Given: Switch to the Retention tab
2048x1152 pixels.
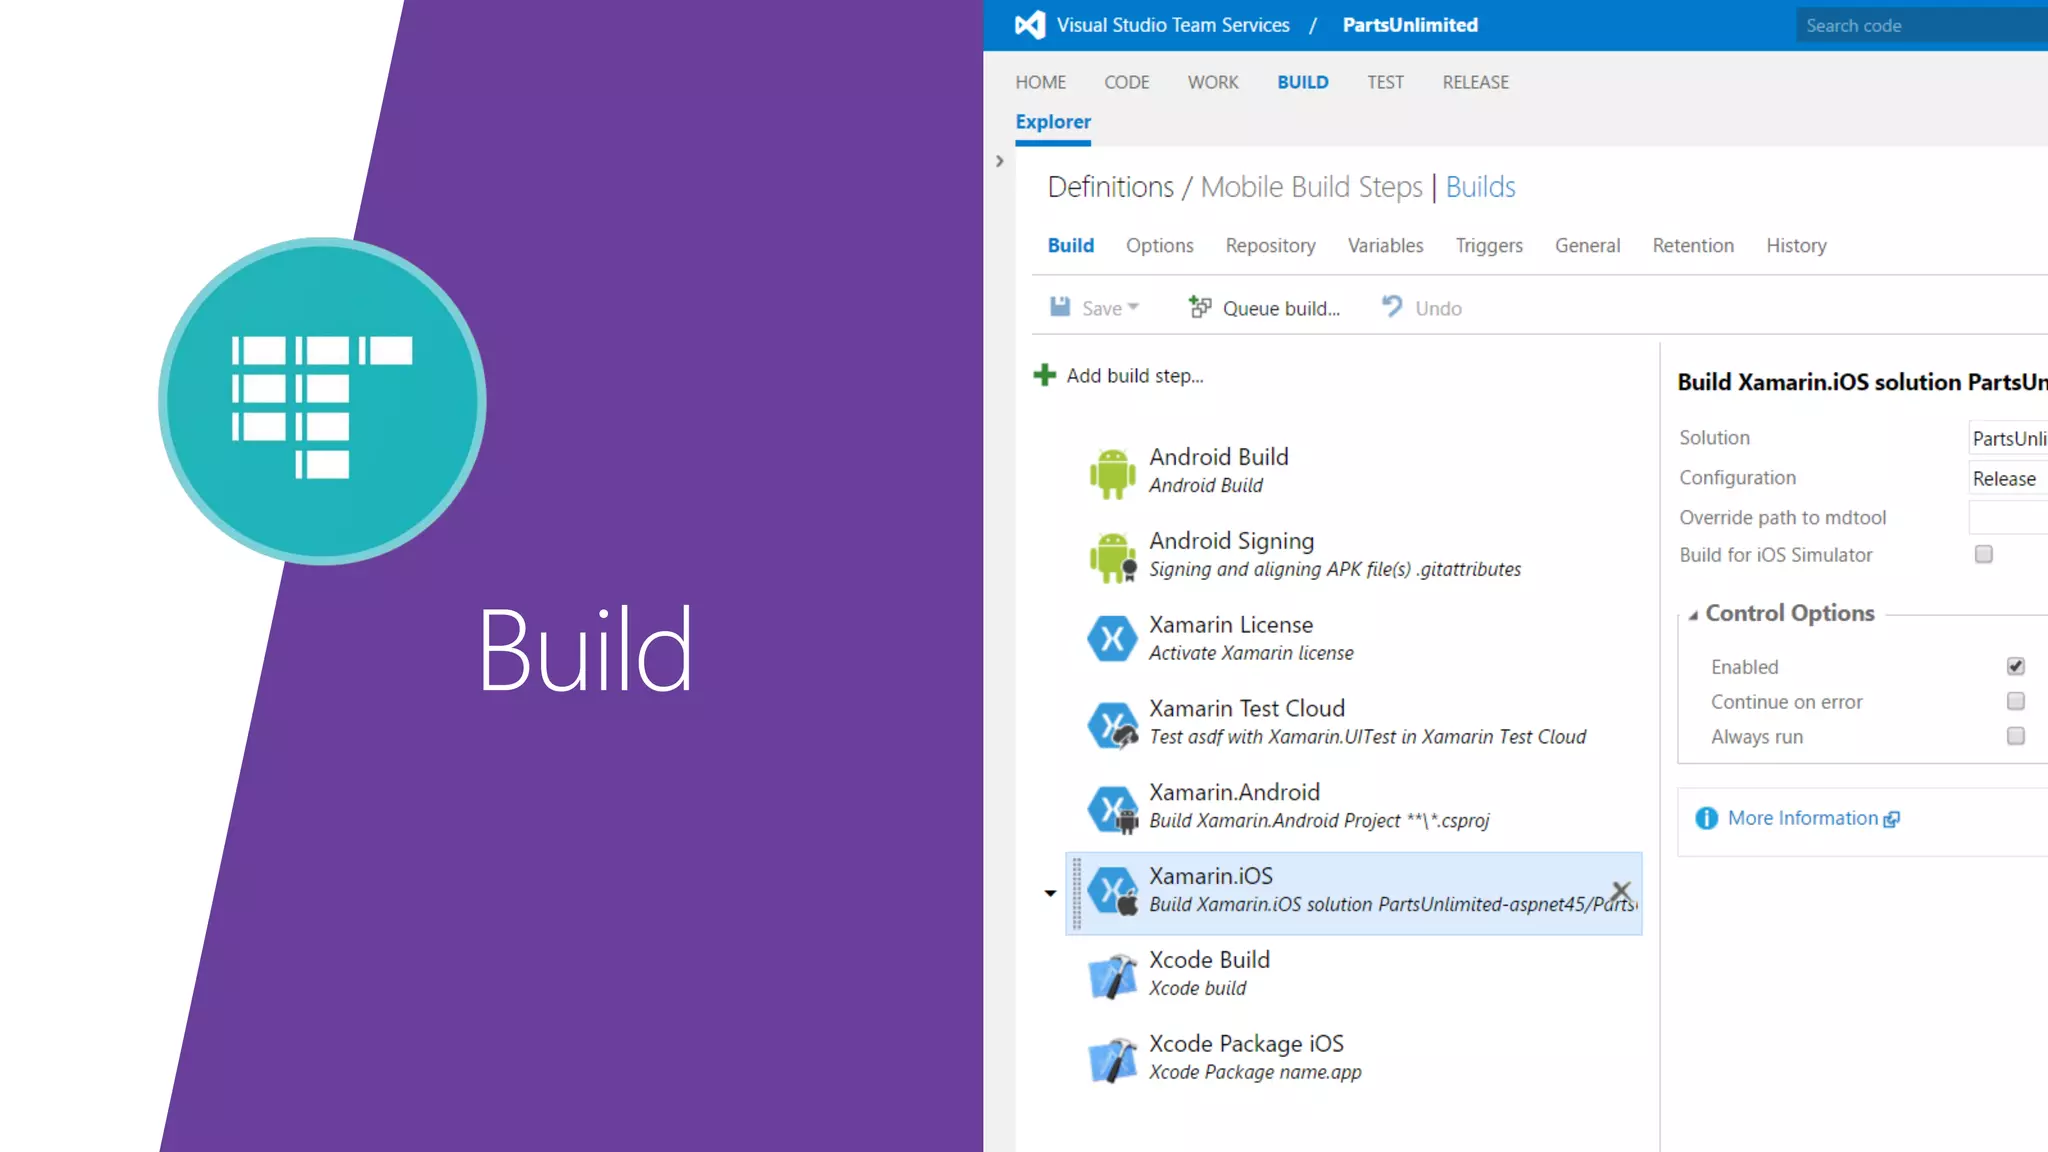Looking at the screenshot, I should (x=1693, y=245).
